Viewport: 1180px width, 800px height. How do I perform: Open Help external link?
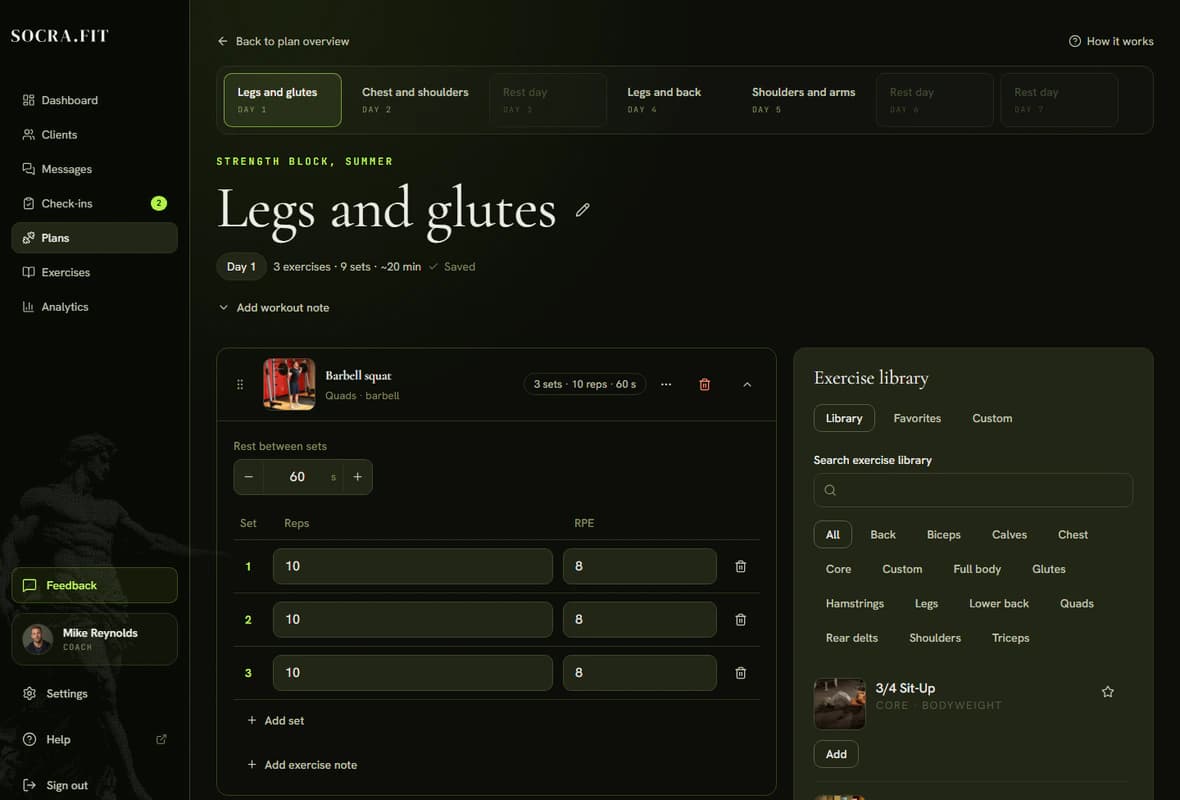(x=94, y=739)
